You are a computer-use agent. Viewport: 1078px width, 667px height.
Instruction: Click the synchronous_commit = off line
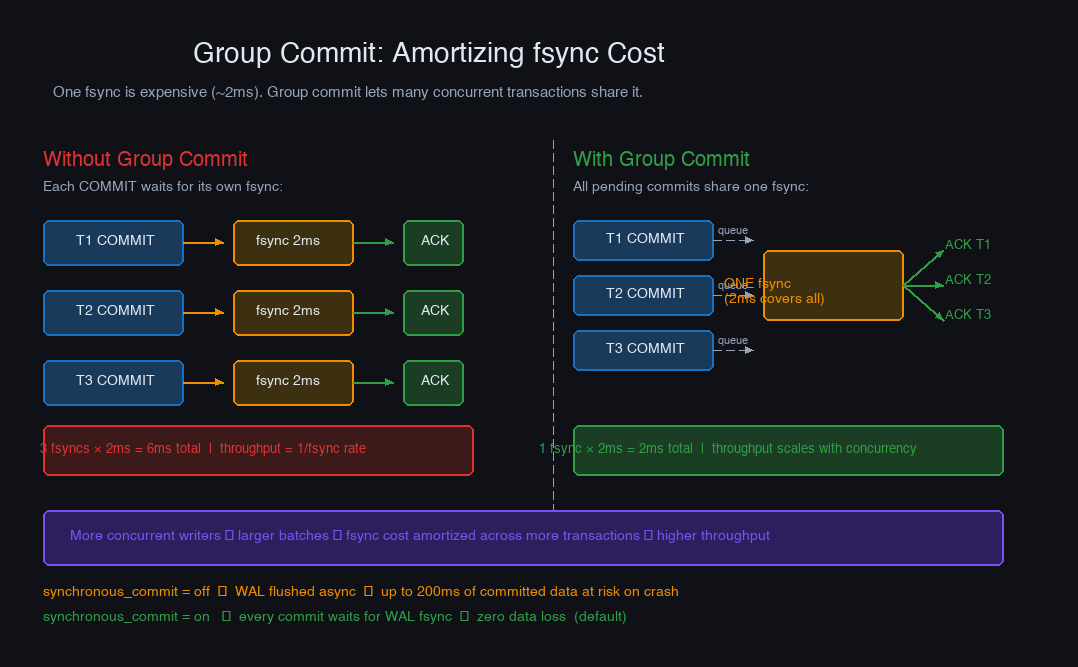tap(360, 592)
